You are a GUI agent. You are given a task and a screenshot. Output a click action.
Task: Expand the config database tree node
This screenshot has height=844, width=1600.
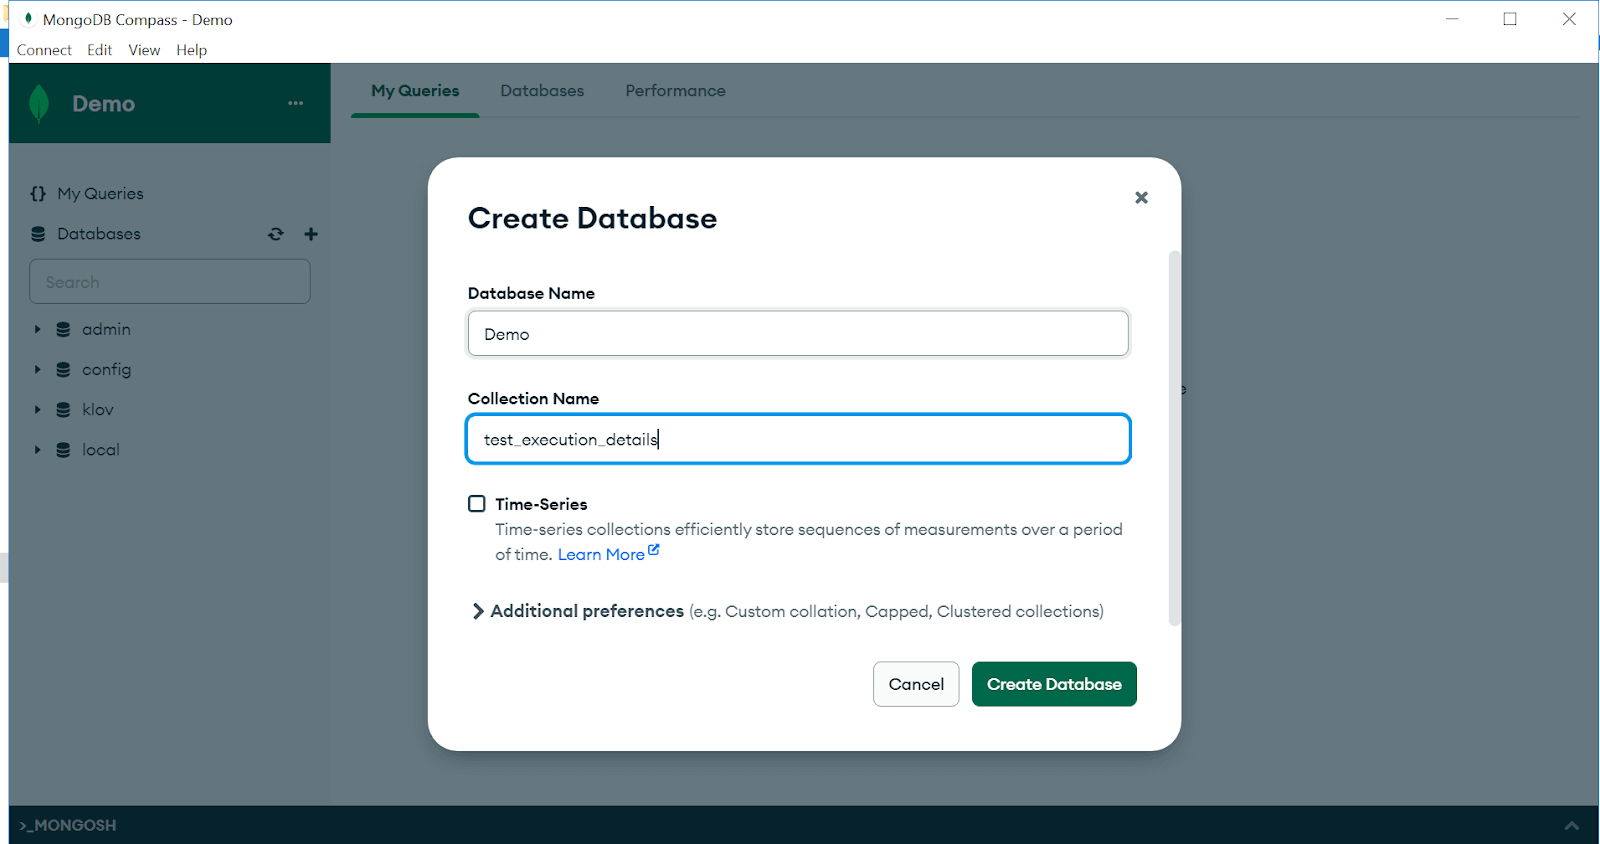pyautogui.click(x=37, y=369)
